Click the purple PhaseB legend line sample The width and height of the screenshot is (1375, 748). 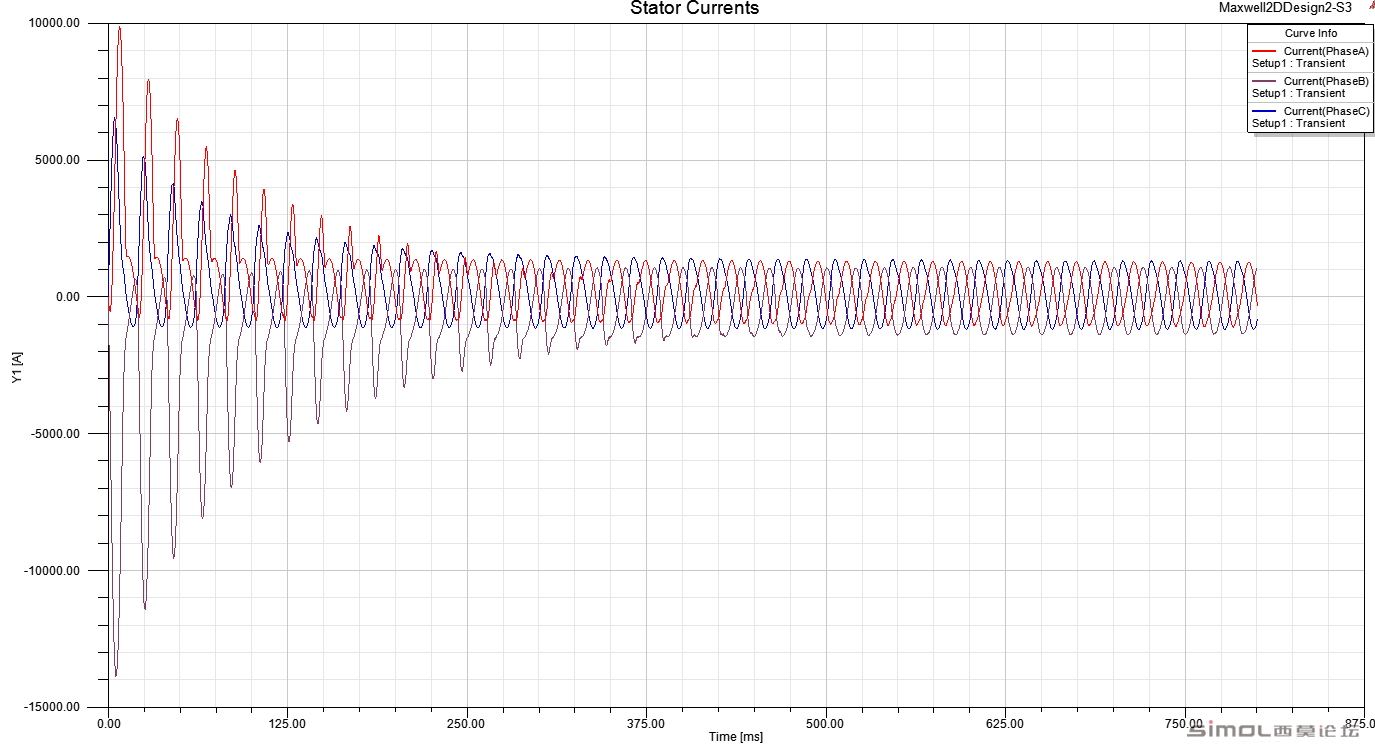[1265, 81]
